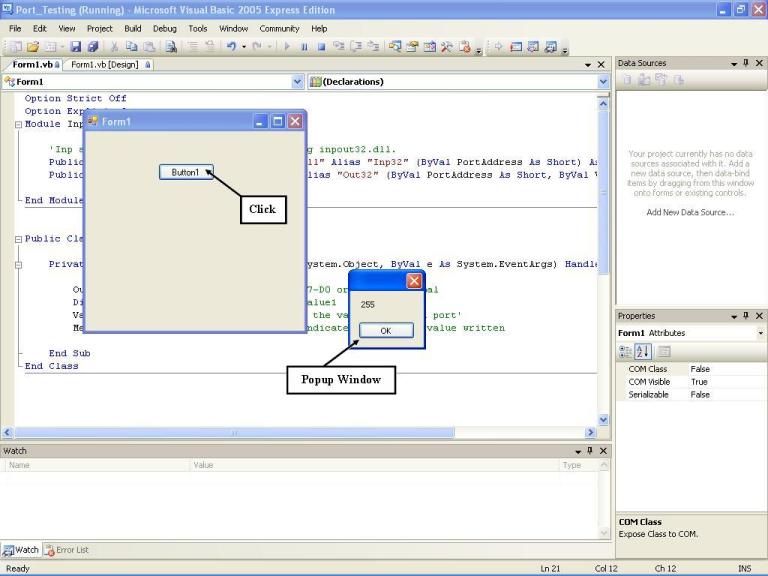Screen dimensions: 768x576
Task: Click the Step Out debug icon
Action: [x=373, y=47]
